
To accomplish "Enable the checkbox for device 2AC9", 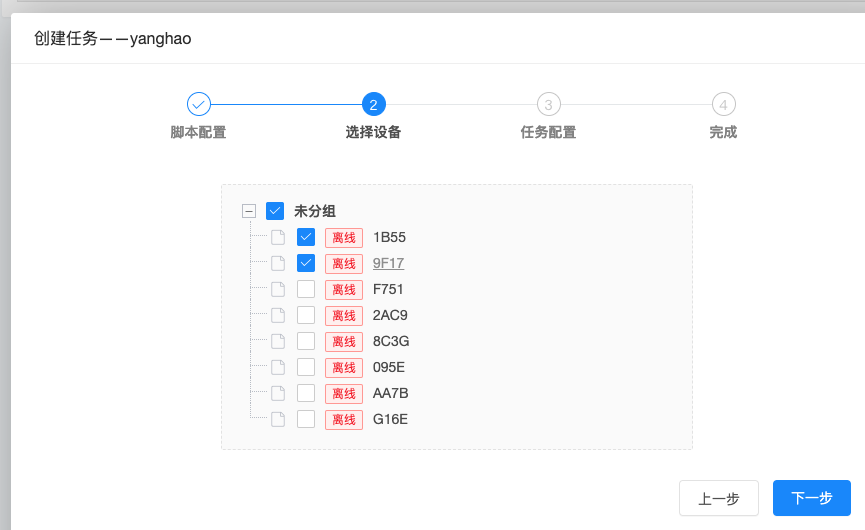I will pos(306,315).
